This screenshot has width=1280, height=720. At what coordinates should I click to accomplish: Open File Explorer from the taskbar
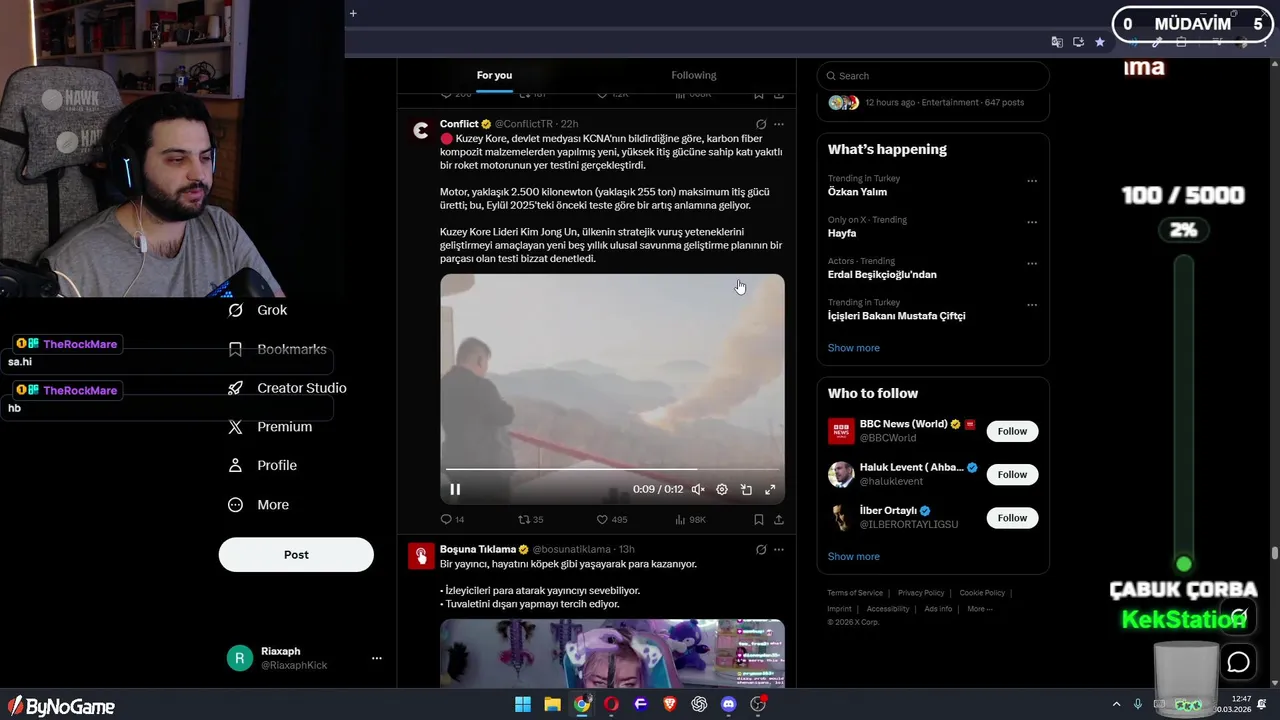552,704
